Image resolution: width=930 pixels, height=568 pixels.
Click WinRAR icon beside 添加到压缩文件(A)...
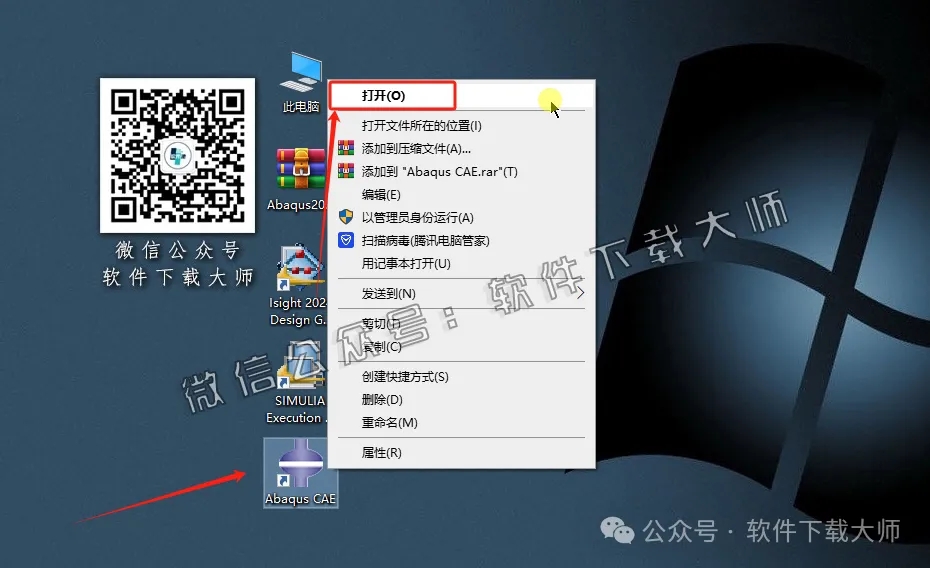346,148
